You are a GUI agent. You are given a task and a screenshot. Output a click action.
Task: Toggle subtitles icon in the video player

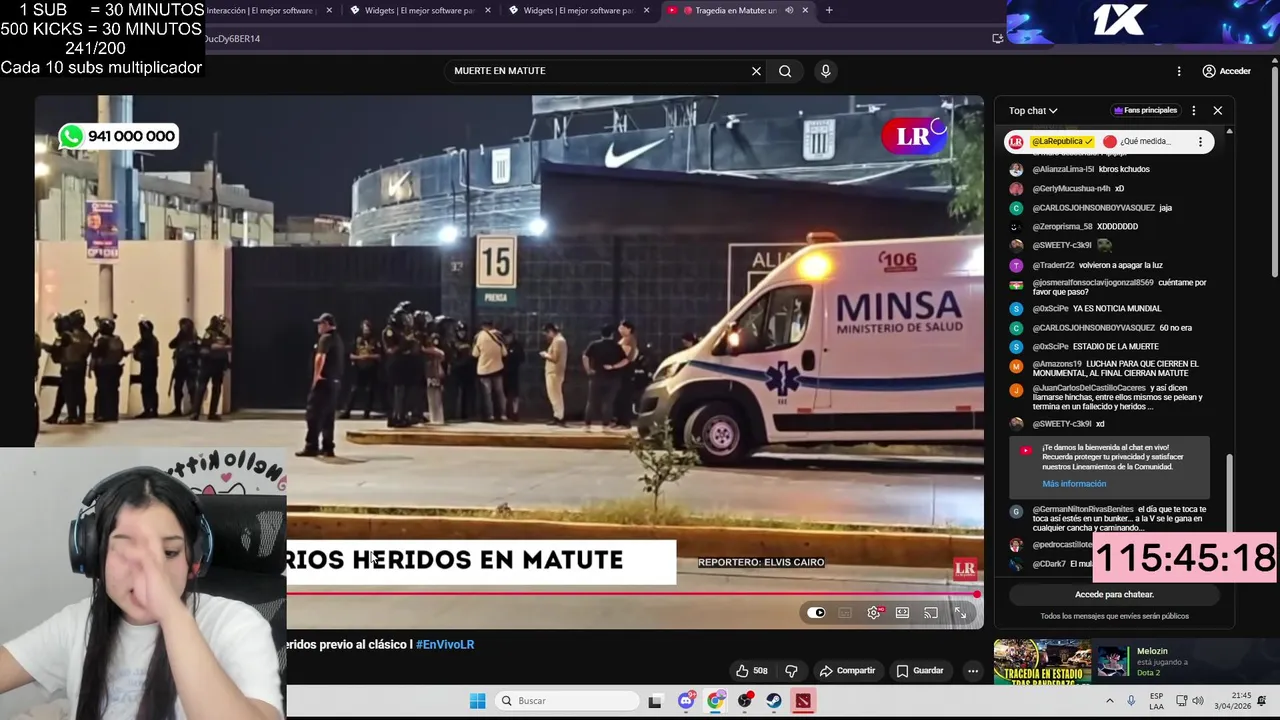coord(845,613)
